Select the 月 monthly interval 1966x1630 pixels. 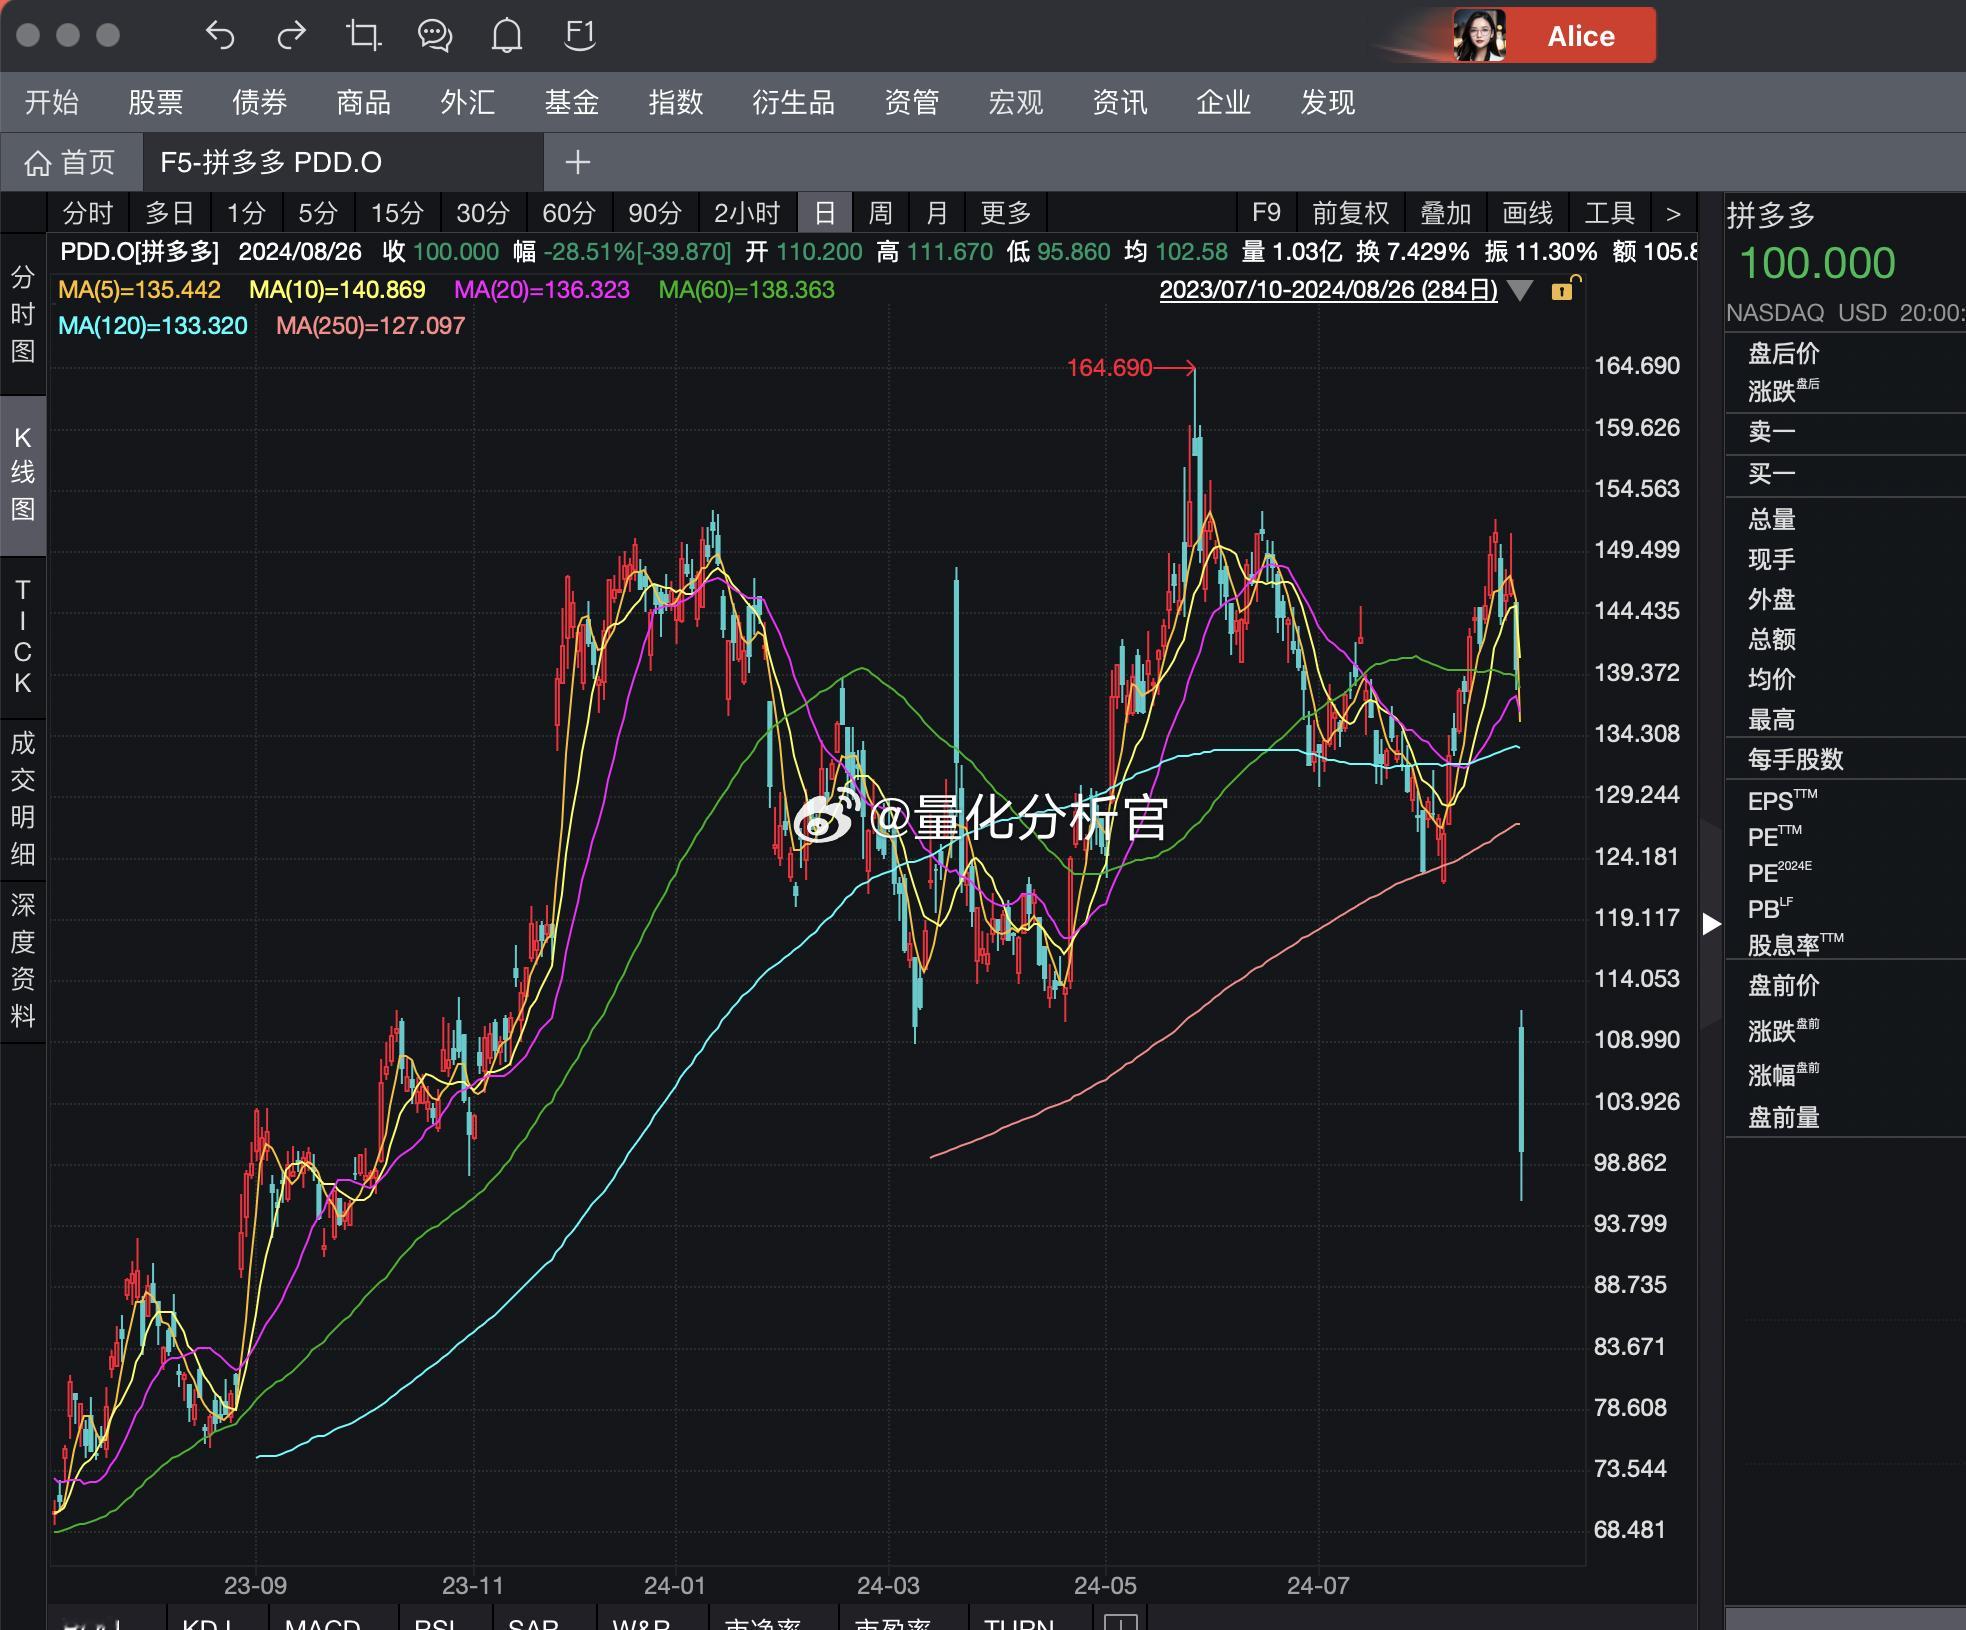click(937, 213)
